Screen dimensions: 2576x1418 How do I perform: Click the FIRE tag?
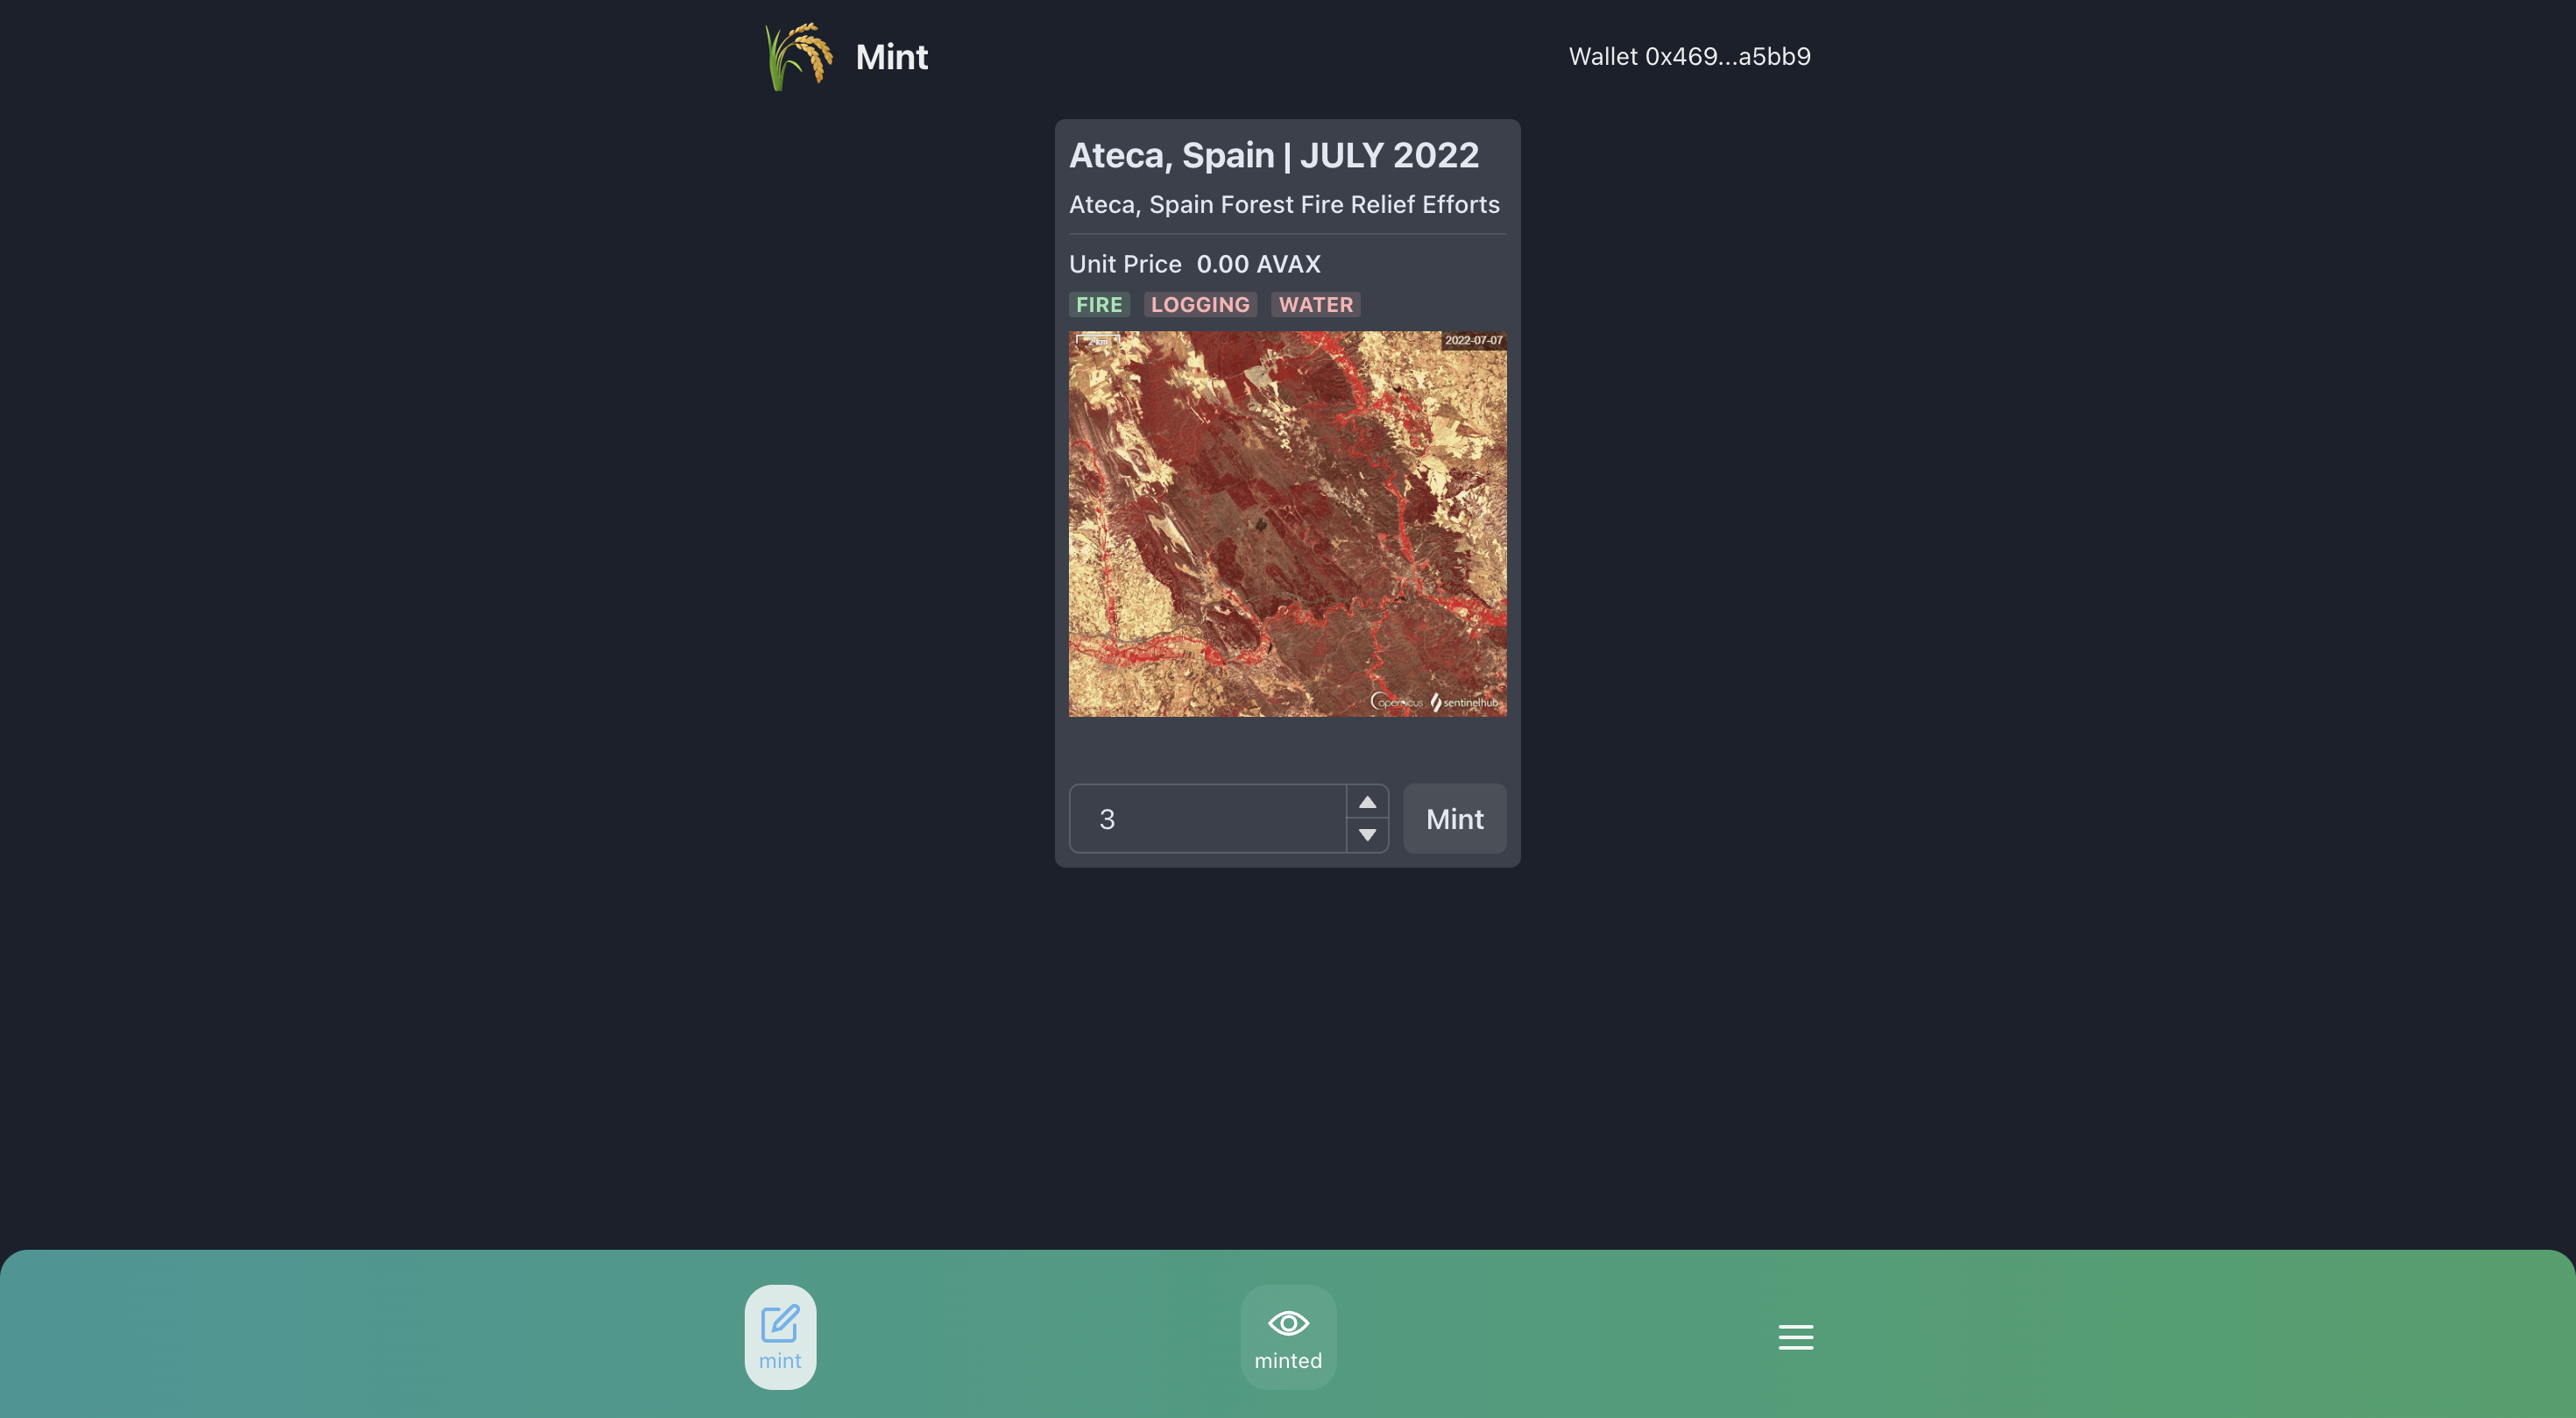pyautogui.click(x=1099, y=304)
